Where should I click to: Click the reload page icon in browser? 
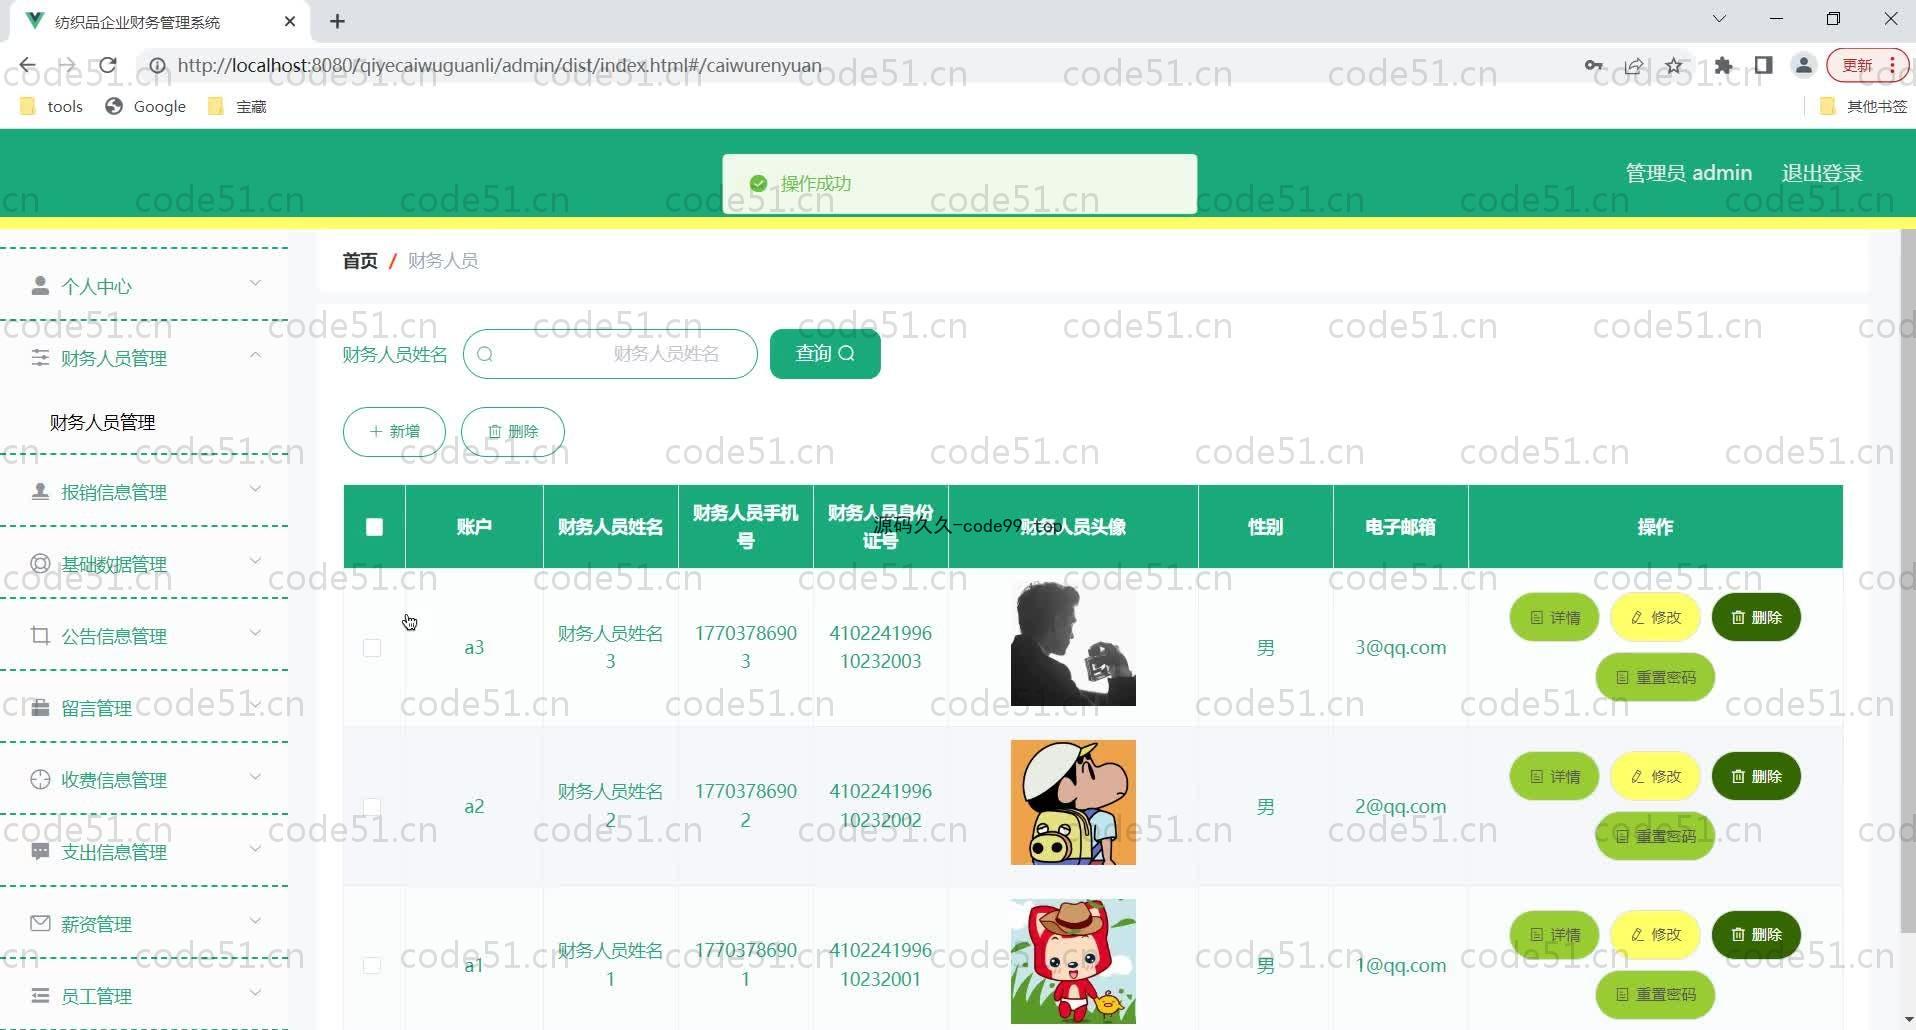pos(108,66)
